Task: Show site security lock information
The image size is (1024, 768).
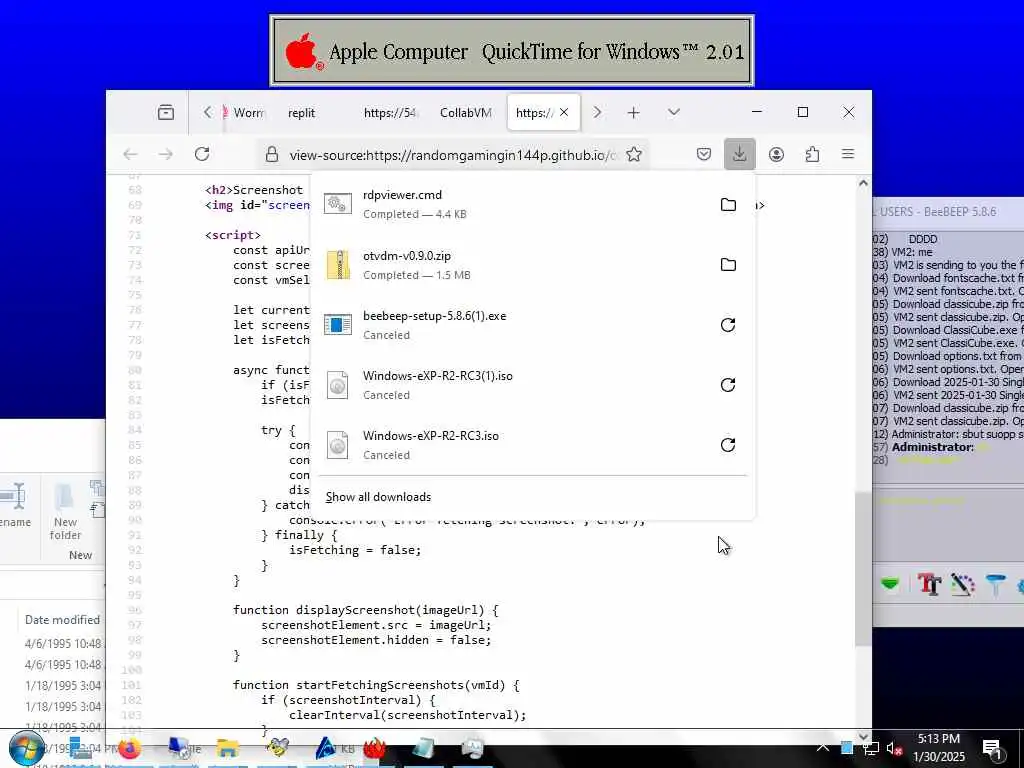Action: tap(272, 154)
